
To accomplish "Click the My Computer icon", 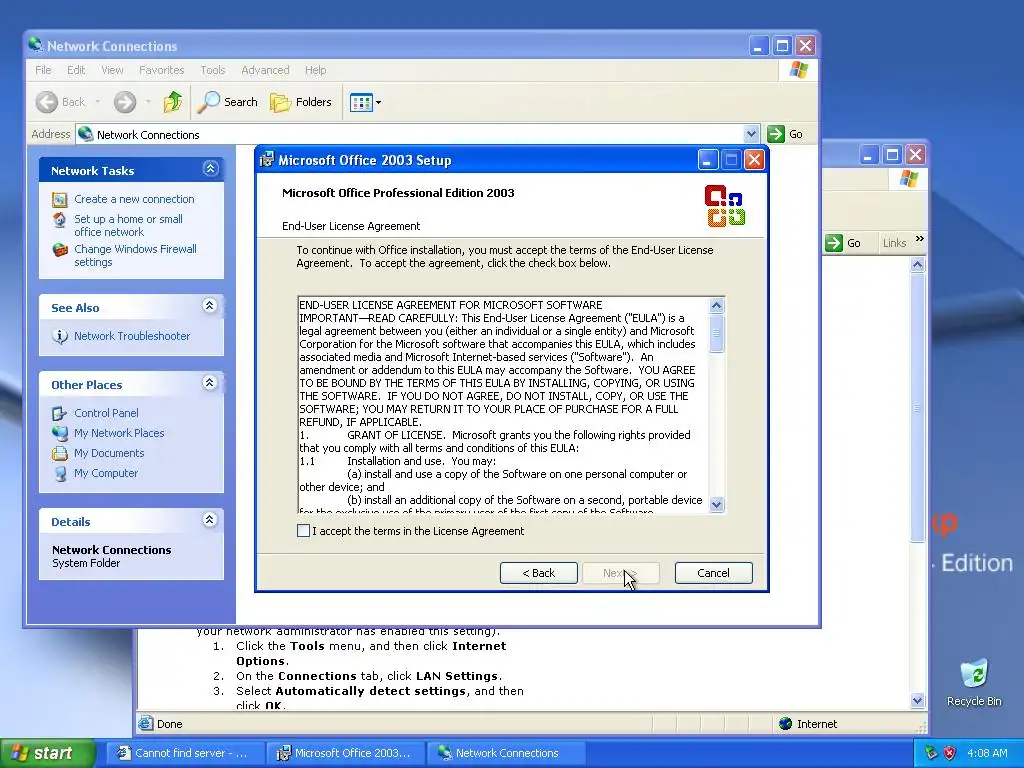I will pyautogui.click(x=59, y=473).
